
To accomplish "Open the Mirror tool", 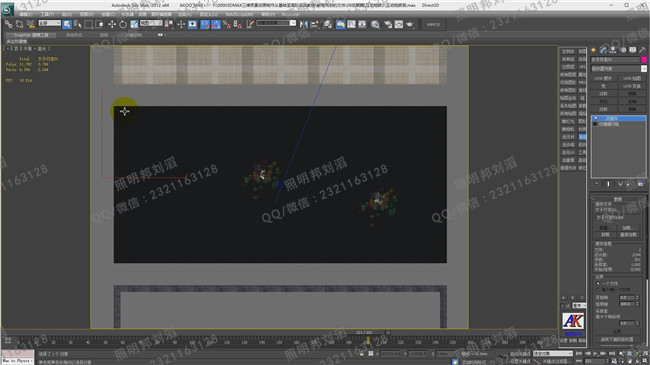I will click(304, 24).
